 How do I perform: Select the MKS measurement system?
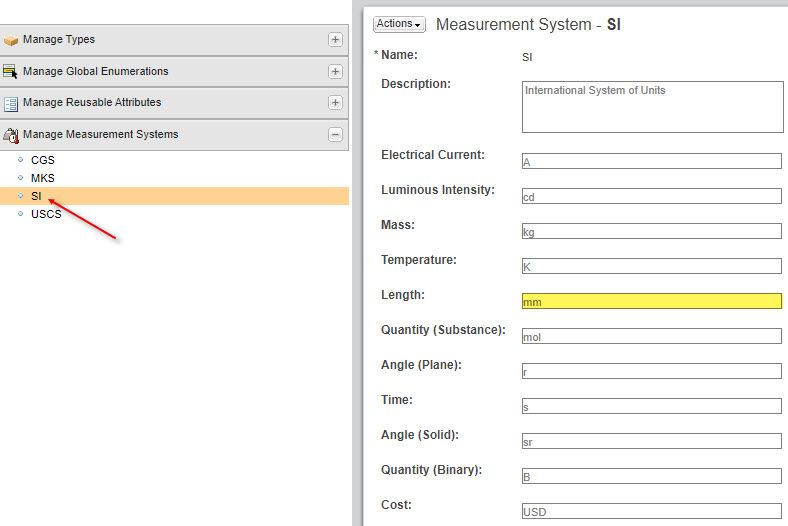[43, 178]
